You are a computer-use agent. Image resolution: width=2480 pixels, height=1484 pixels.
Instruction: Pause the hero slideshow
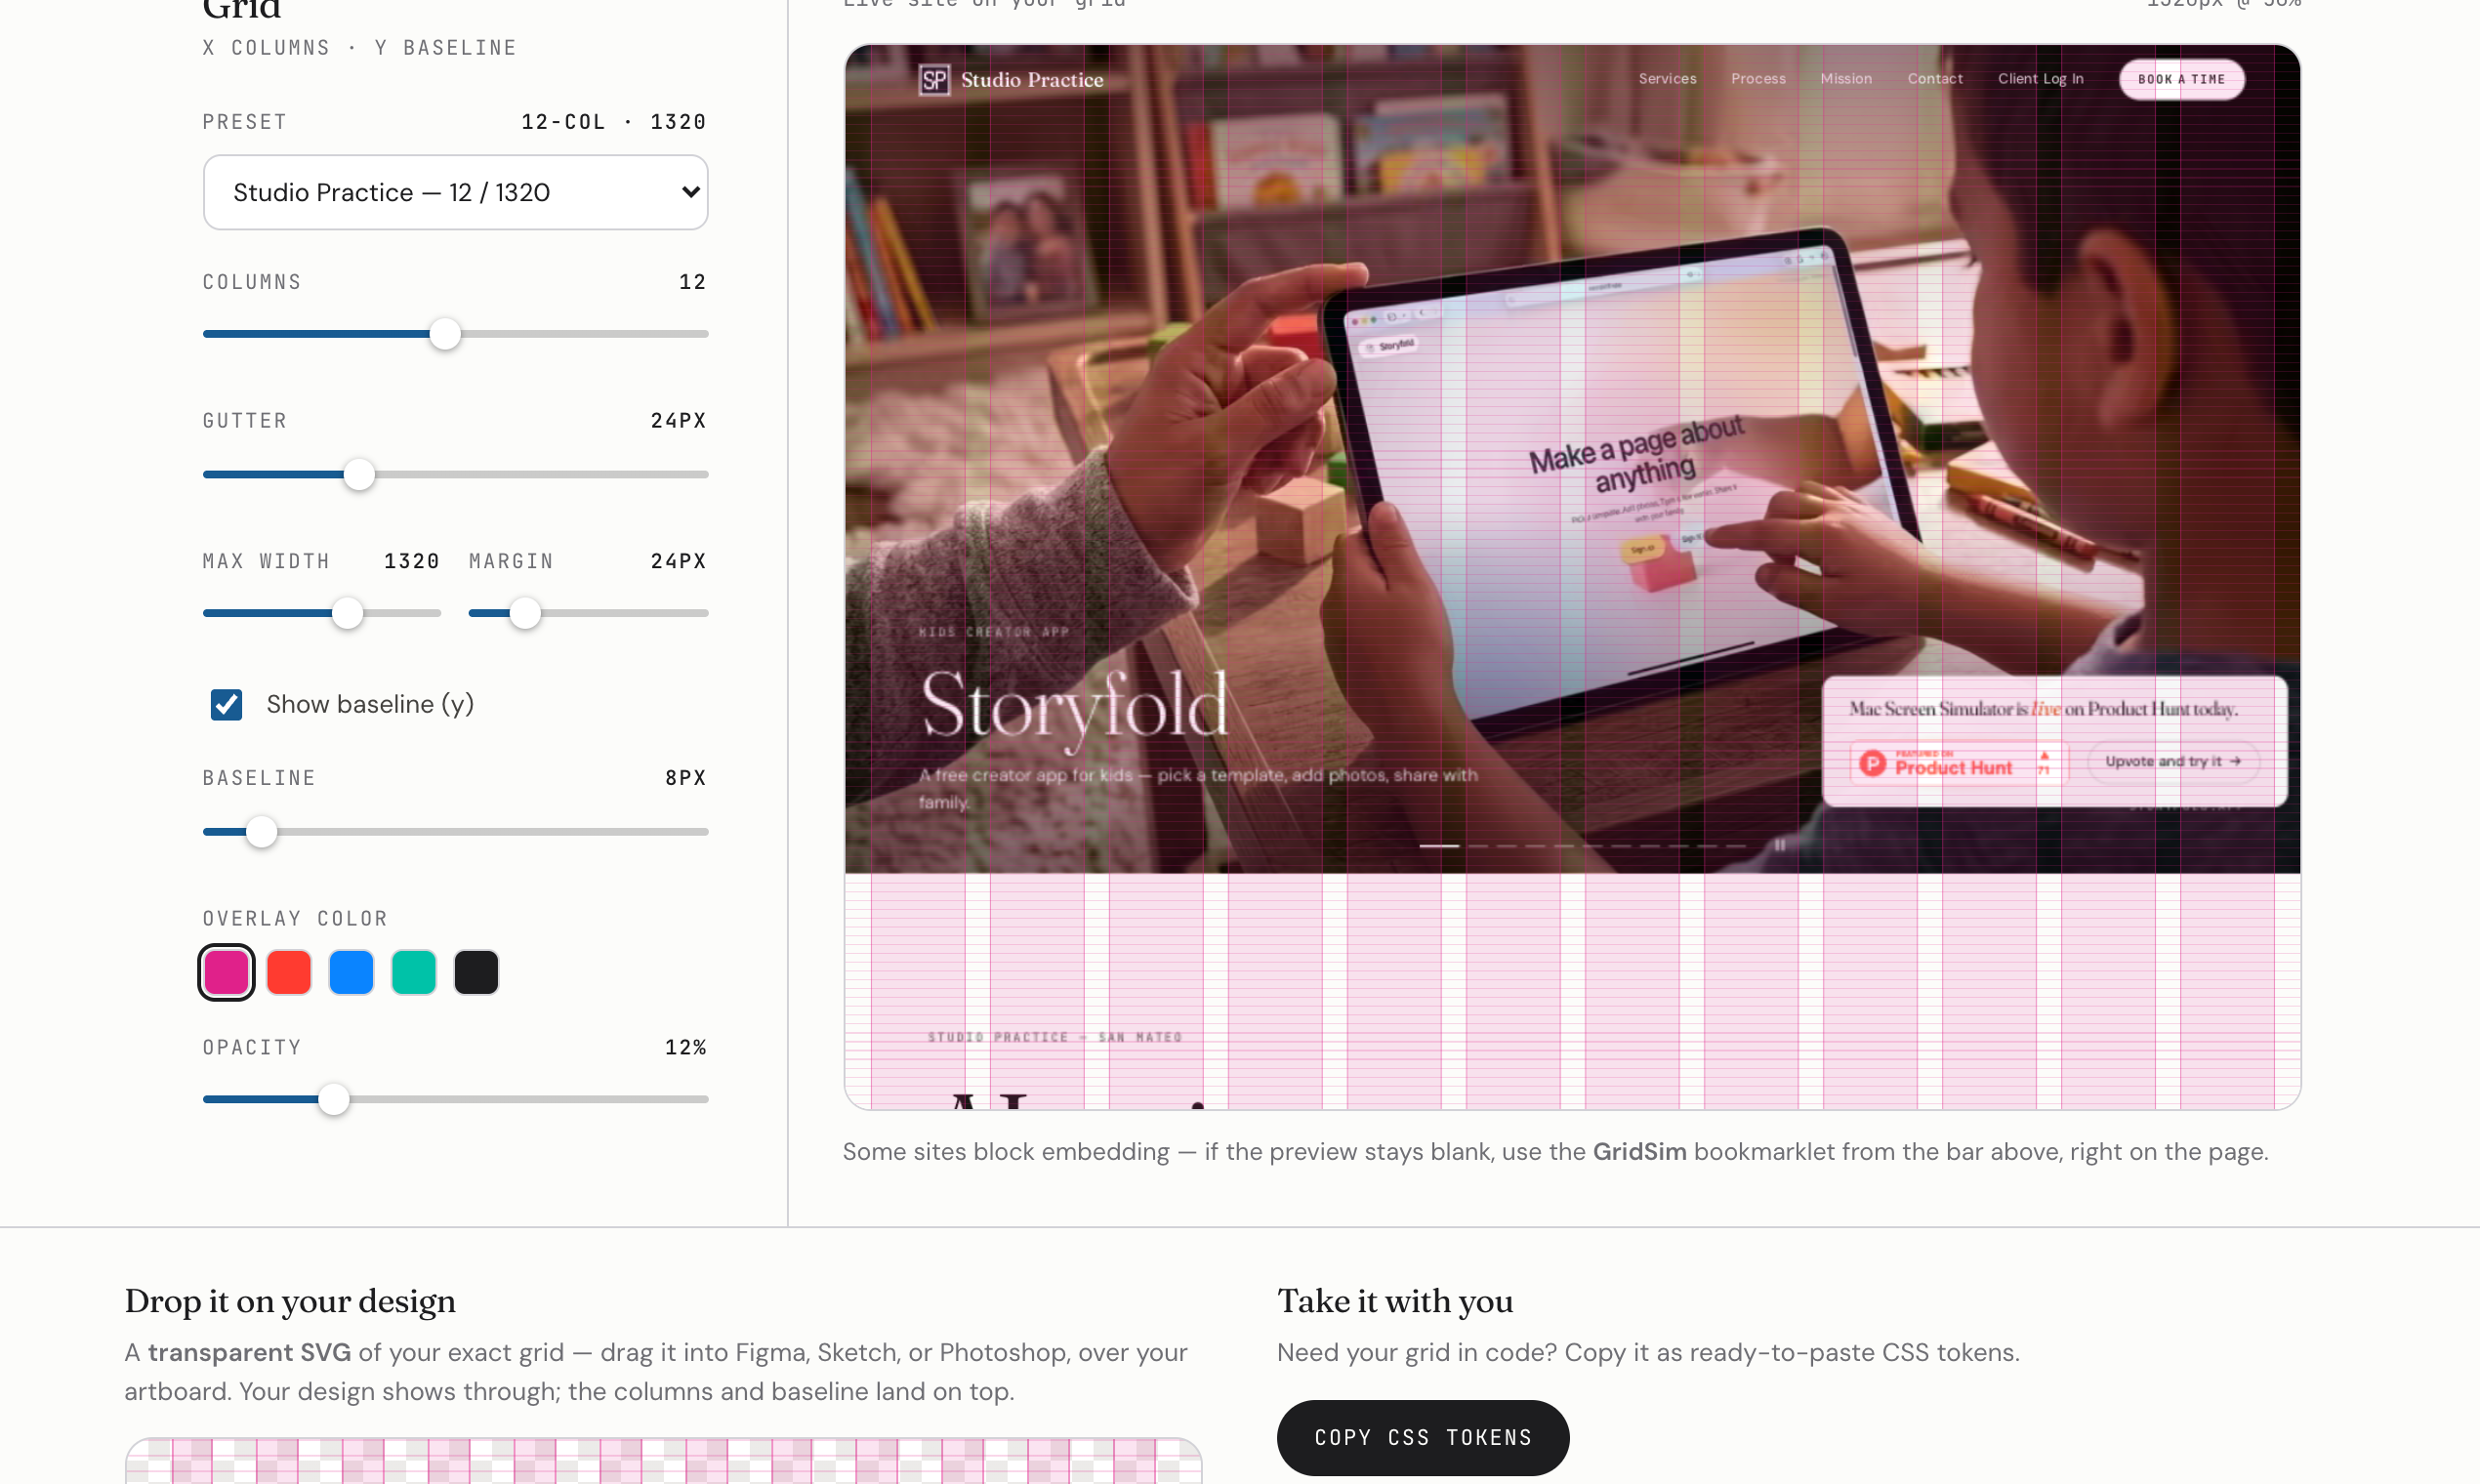[x=1780, y=845]
